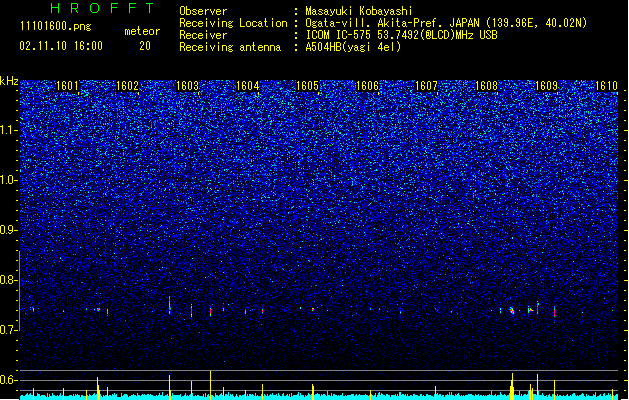Viewport: 629px width, 400px height.
Task: Click the tallest yellow spike near 1604
Action: (x=211, y=386)
